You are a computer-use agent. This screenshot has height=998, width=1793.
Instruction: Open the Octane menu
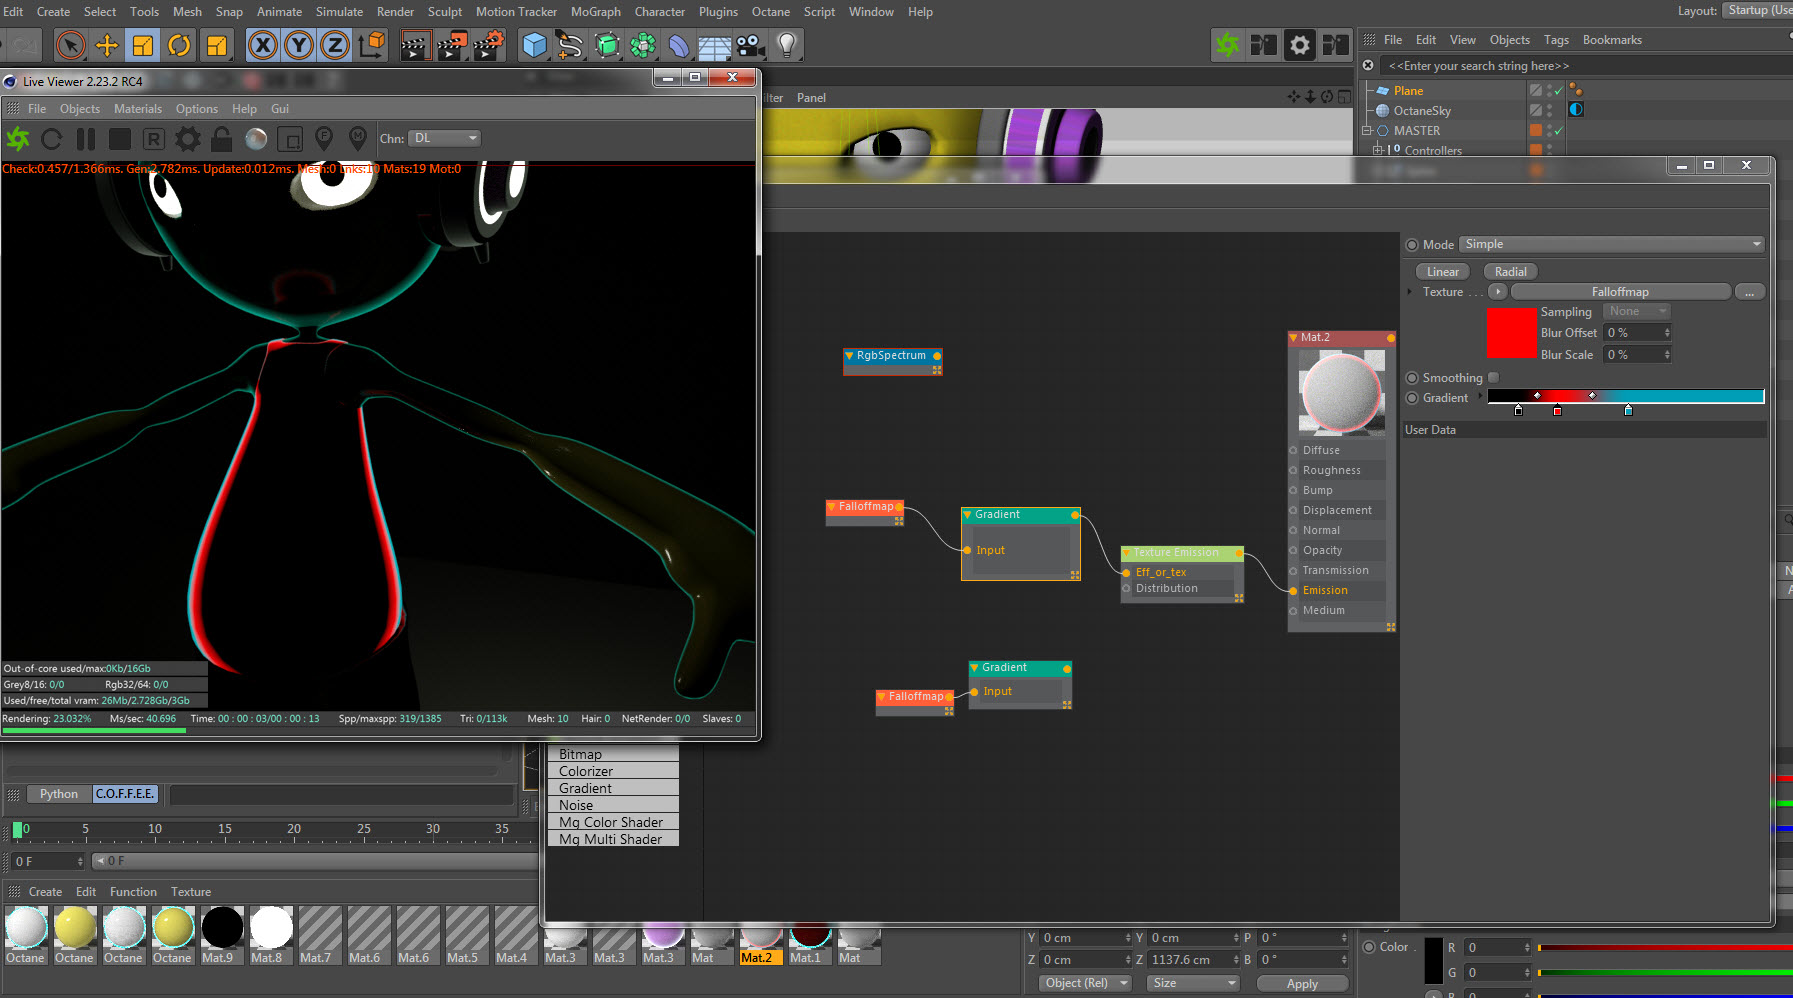(x=771, y=12)
